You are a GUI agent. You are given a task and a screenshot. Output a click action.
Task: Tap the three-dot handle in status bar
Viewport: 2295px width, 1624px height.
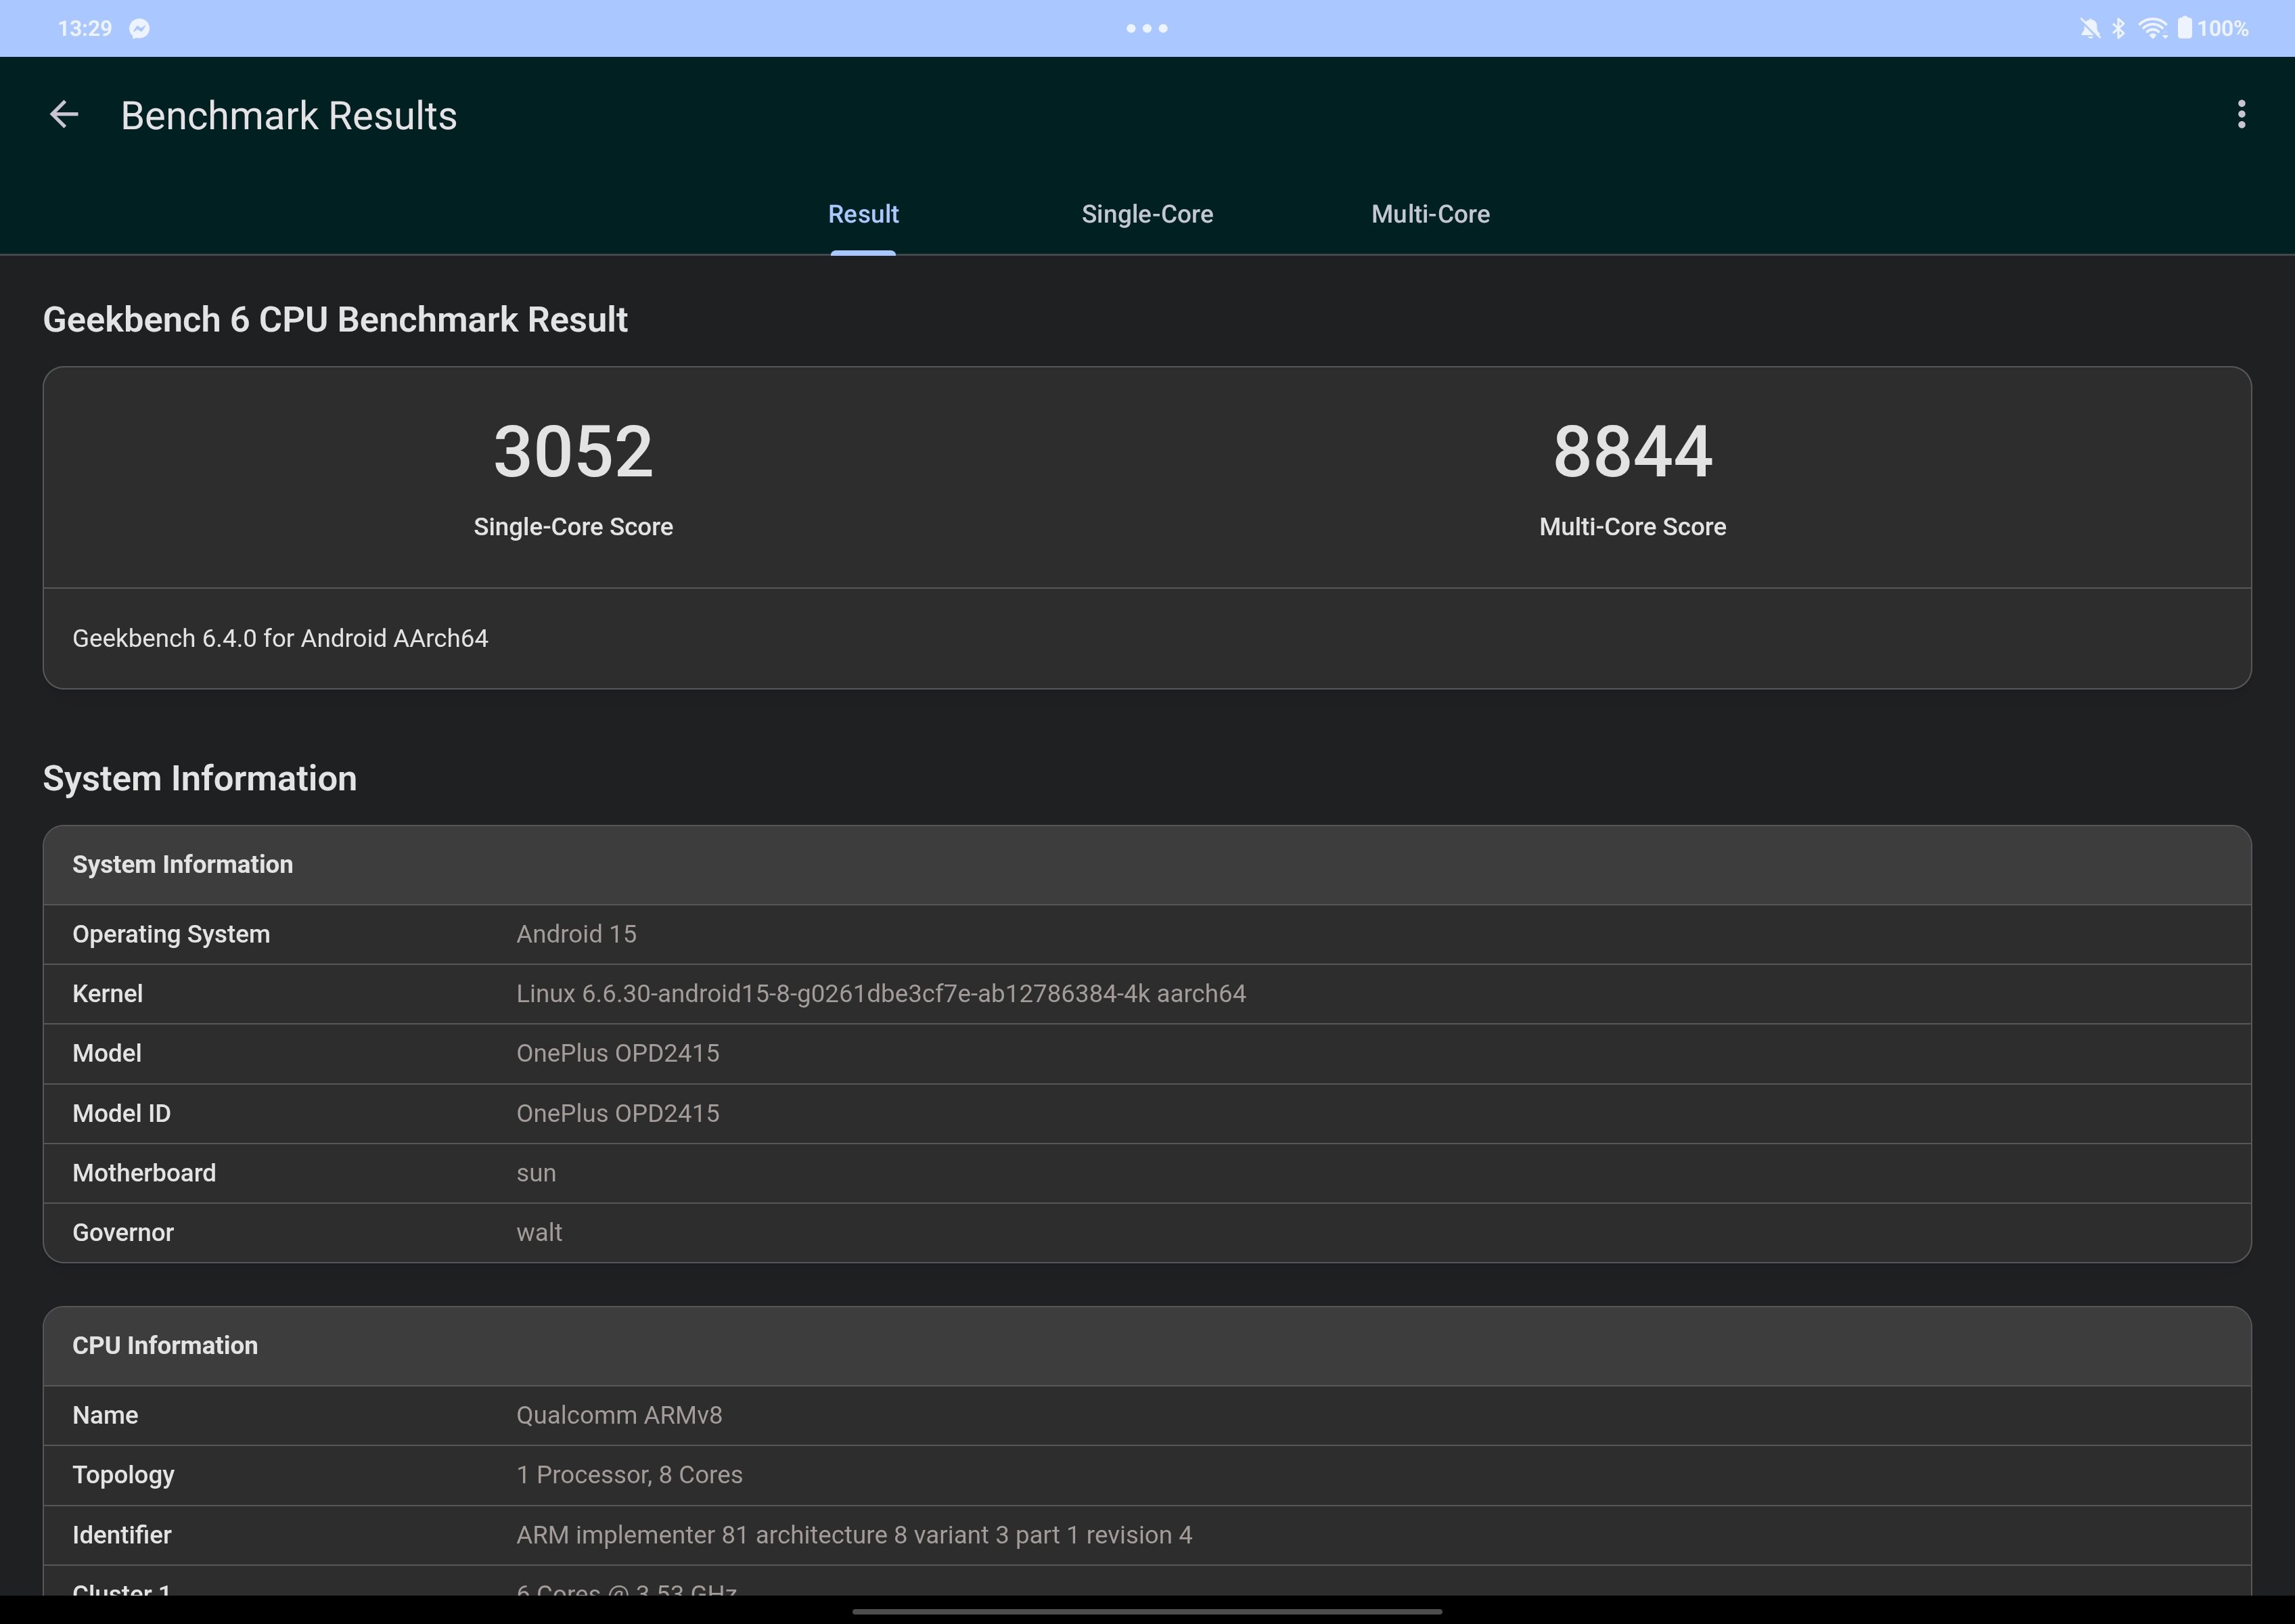[x=1147, y=28]
